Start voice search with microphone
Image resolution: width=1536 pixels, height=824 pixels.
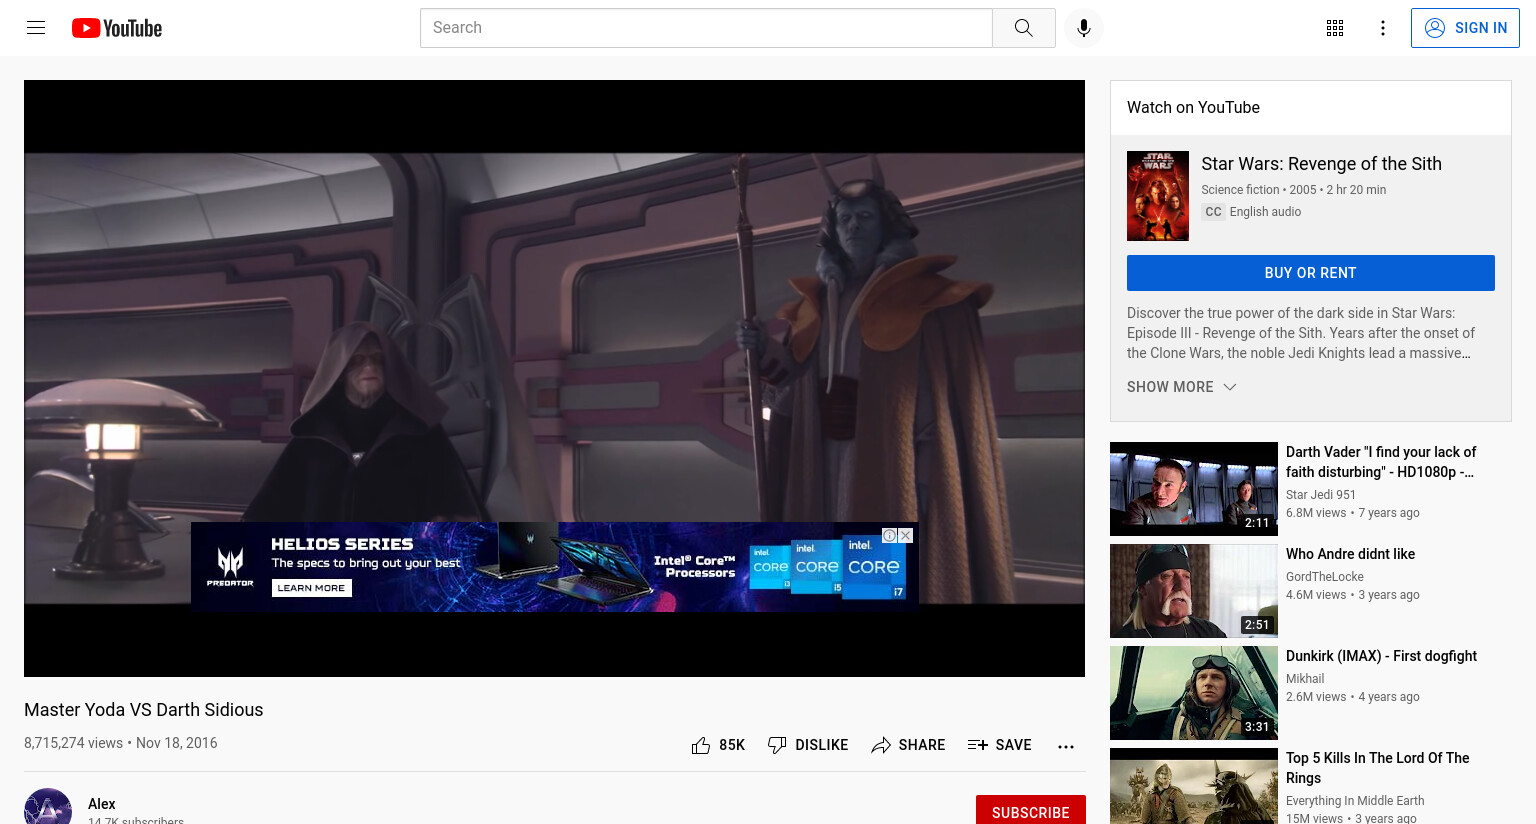tap(1084, 28)
